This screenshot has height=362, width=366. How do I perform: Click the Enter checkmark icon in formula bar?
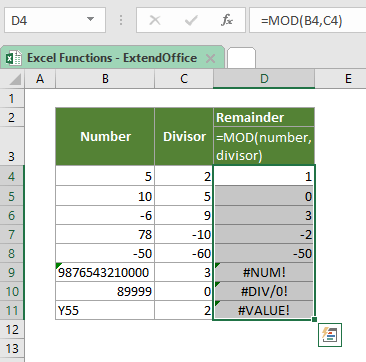tap(191, 21)
